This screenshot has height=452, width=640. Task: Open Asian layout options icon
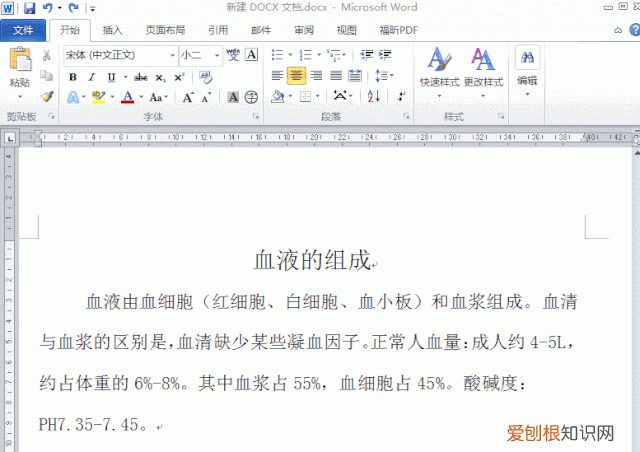click(x=340, y=96)
